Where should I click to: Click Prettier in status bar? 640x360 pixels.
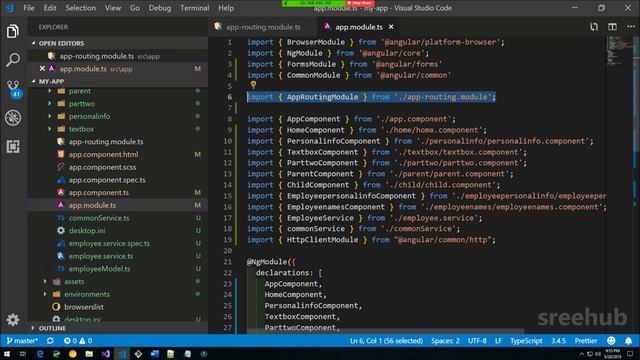point(586,340)
